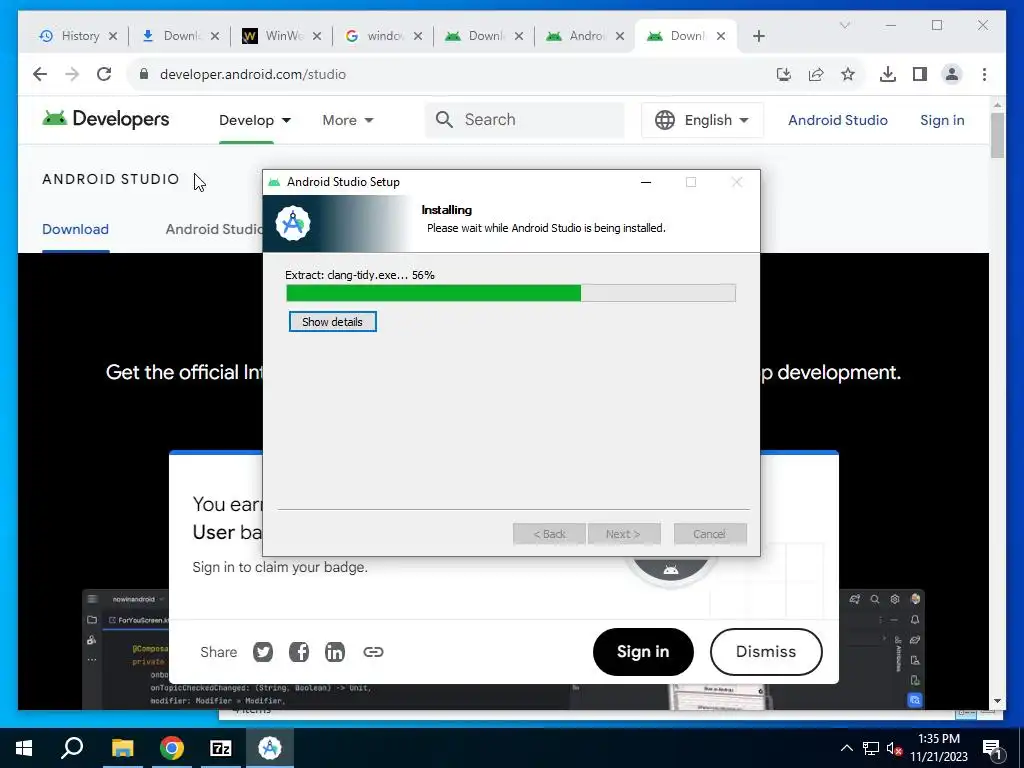1024x768 pixels.
Task: Show hidden system tray icons
Action: tap(846, 748)
